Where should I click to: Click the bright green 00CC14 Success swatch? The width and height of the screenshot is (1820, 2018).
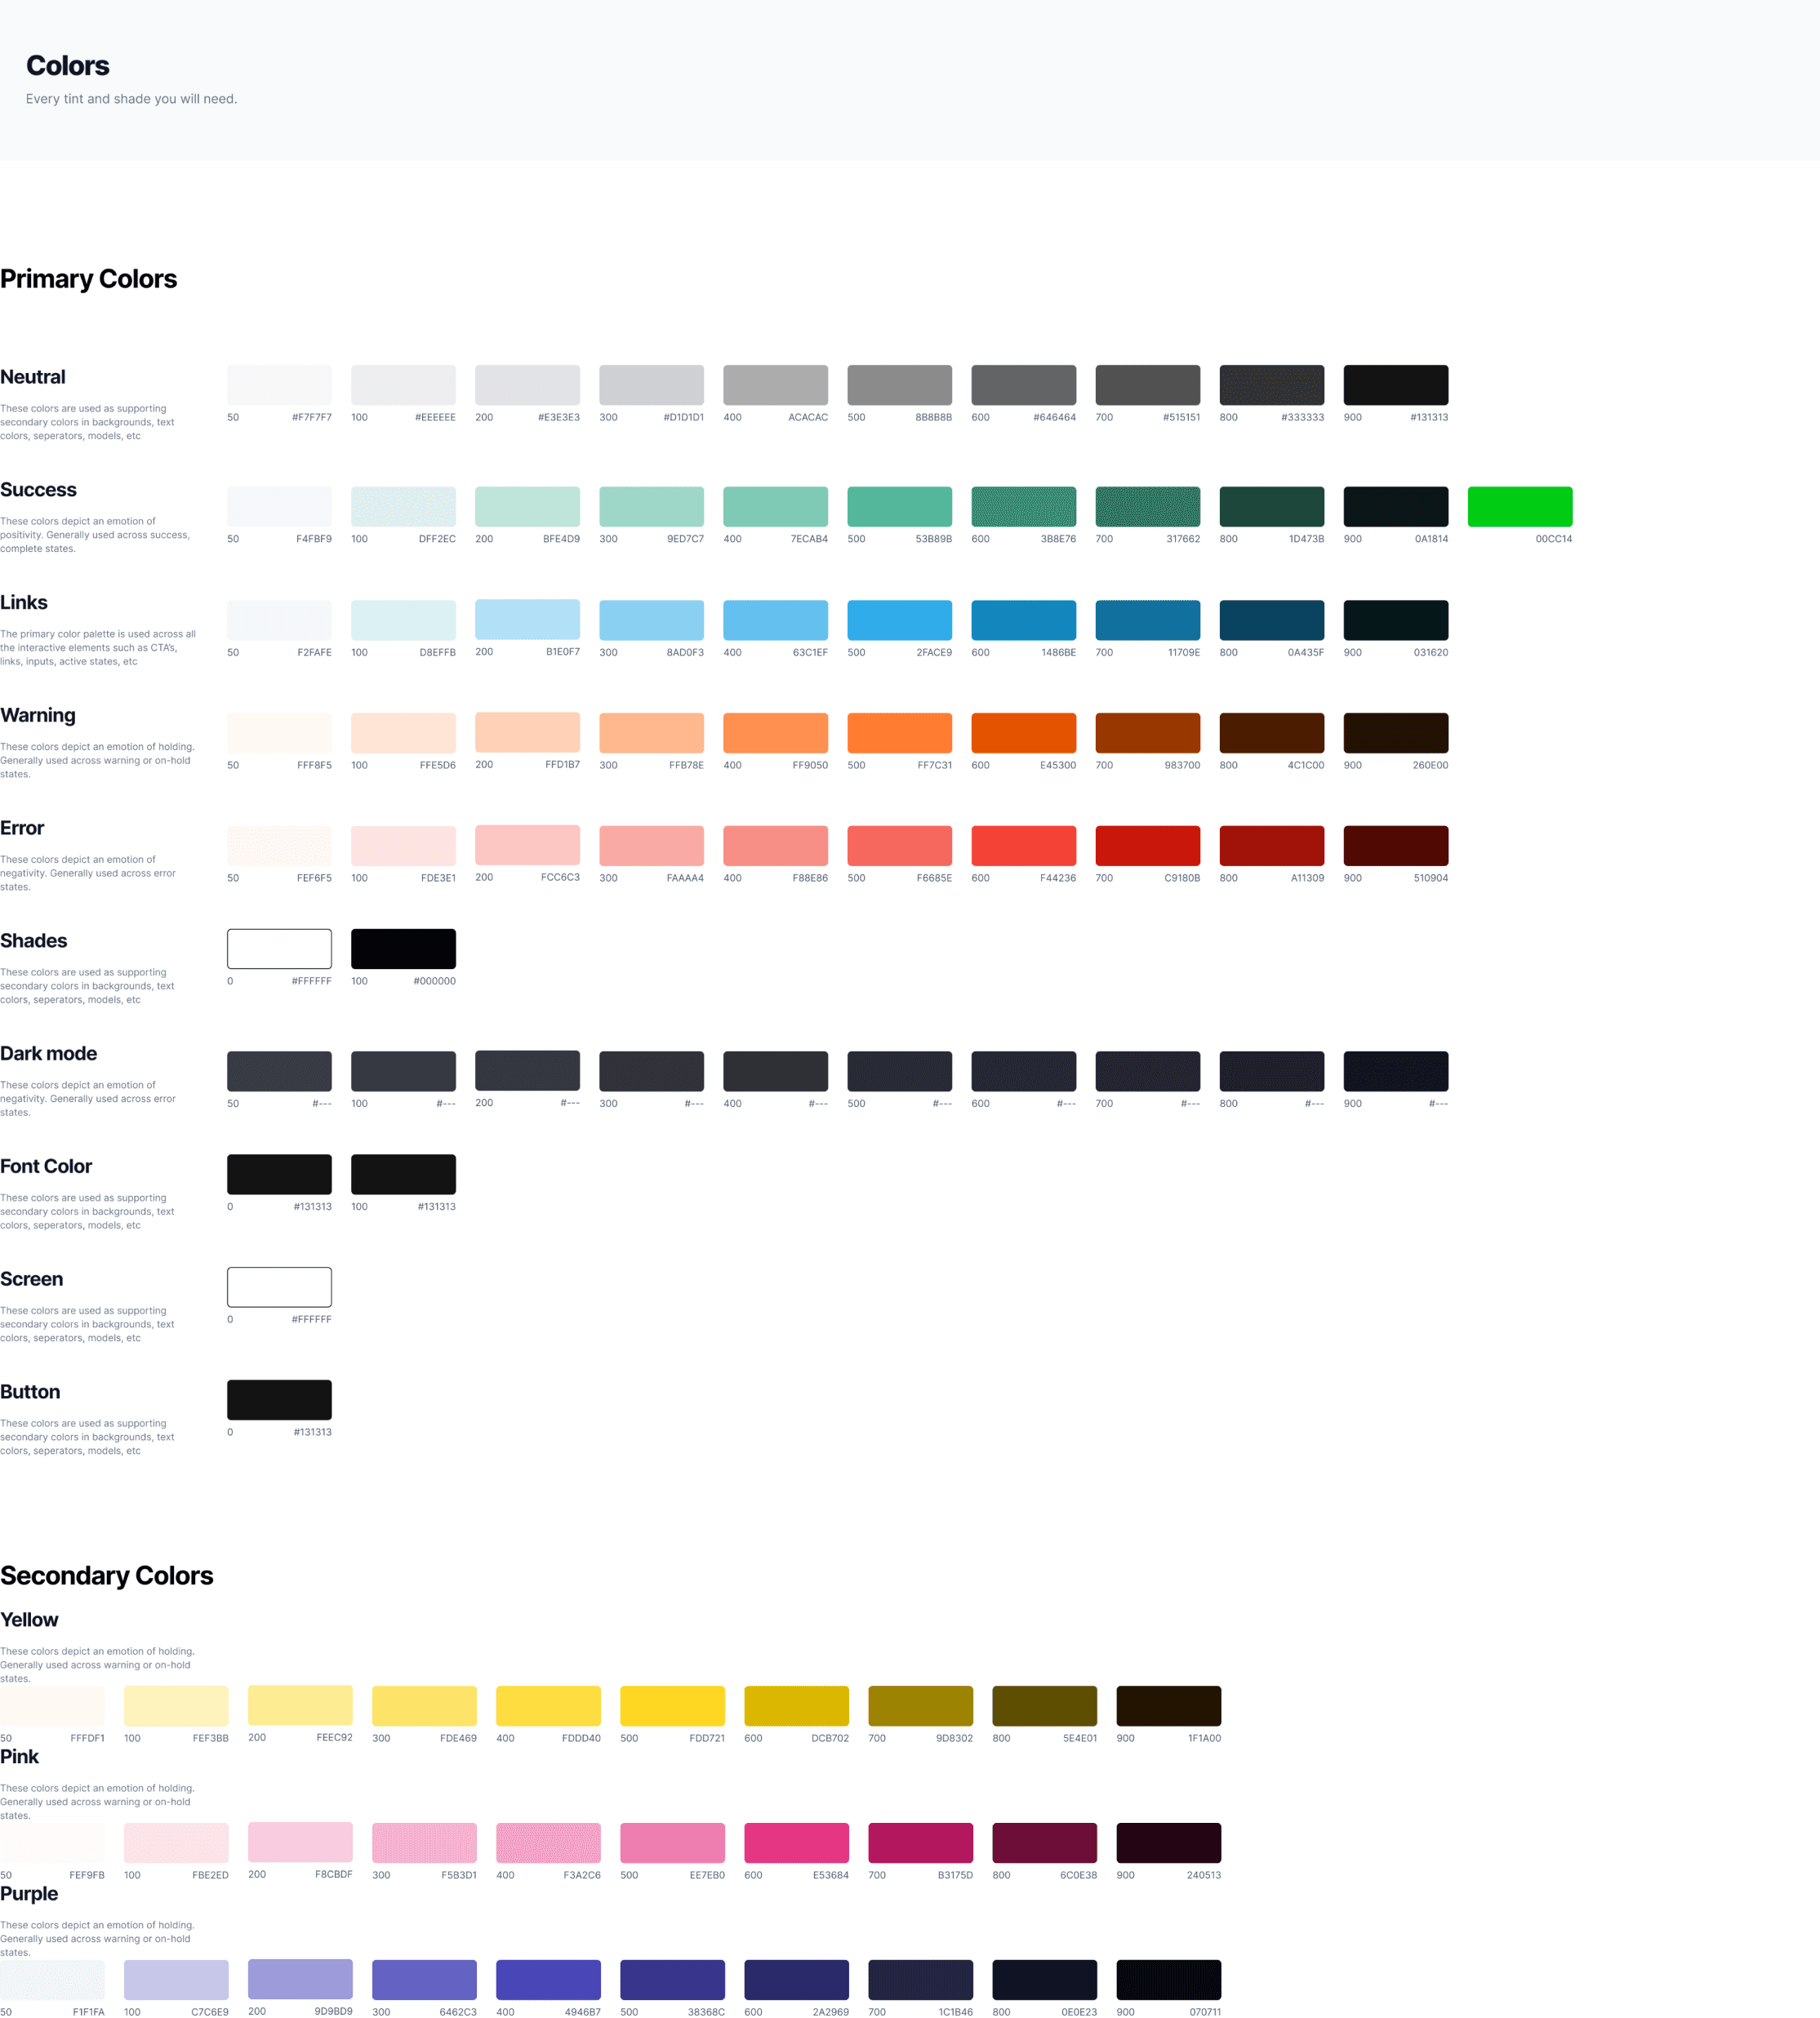[x=1519, y=506]
